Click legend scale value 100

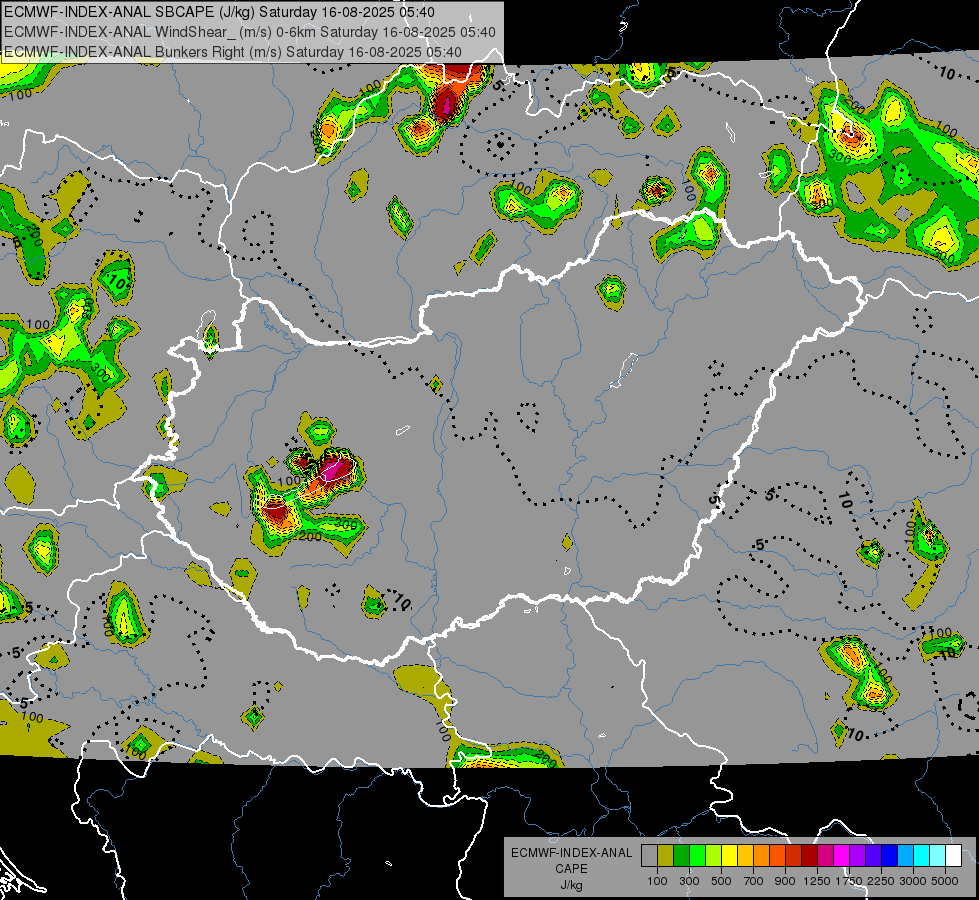pyautogui.click(x=657, y=881)
